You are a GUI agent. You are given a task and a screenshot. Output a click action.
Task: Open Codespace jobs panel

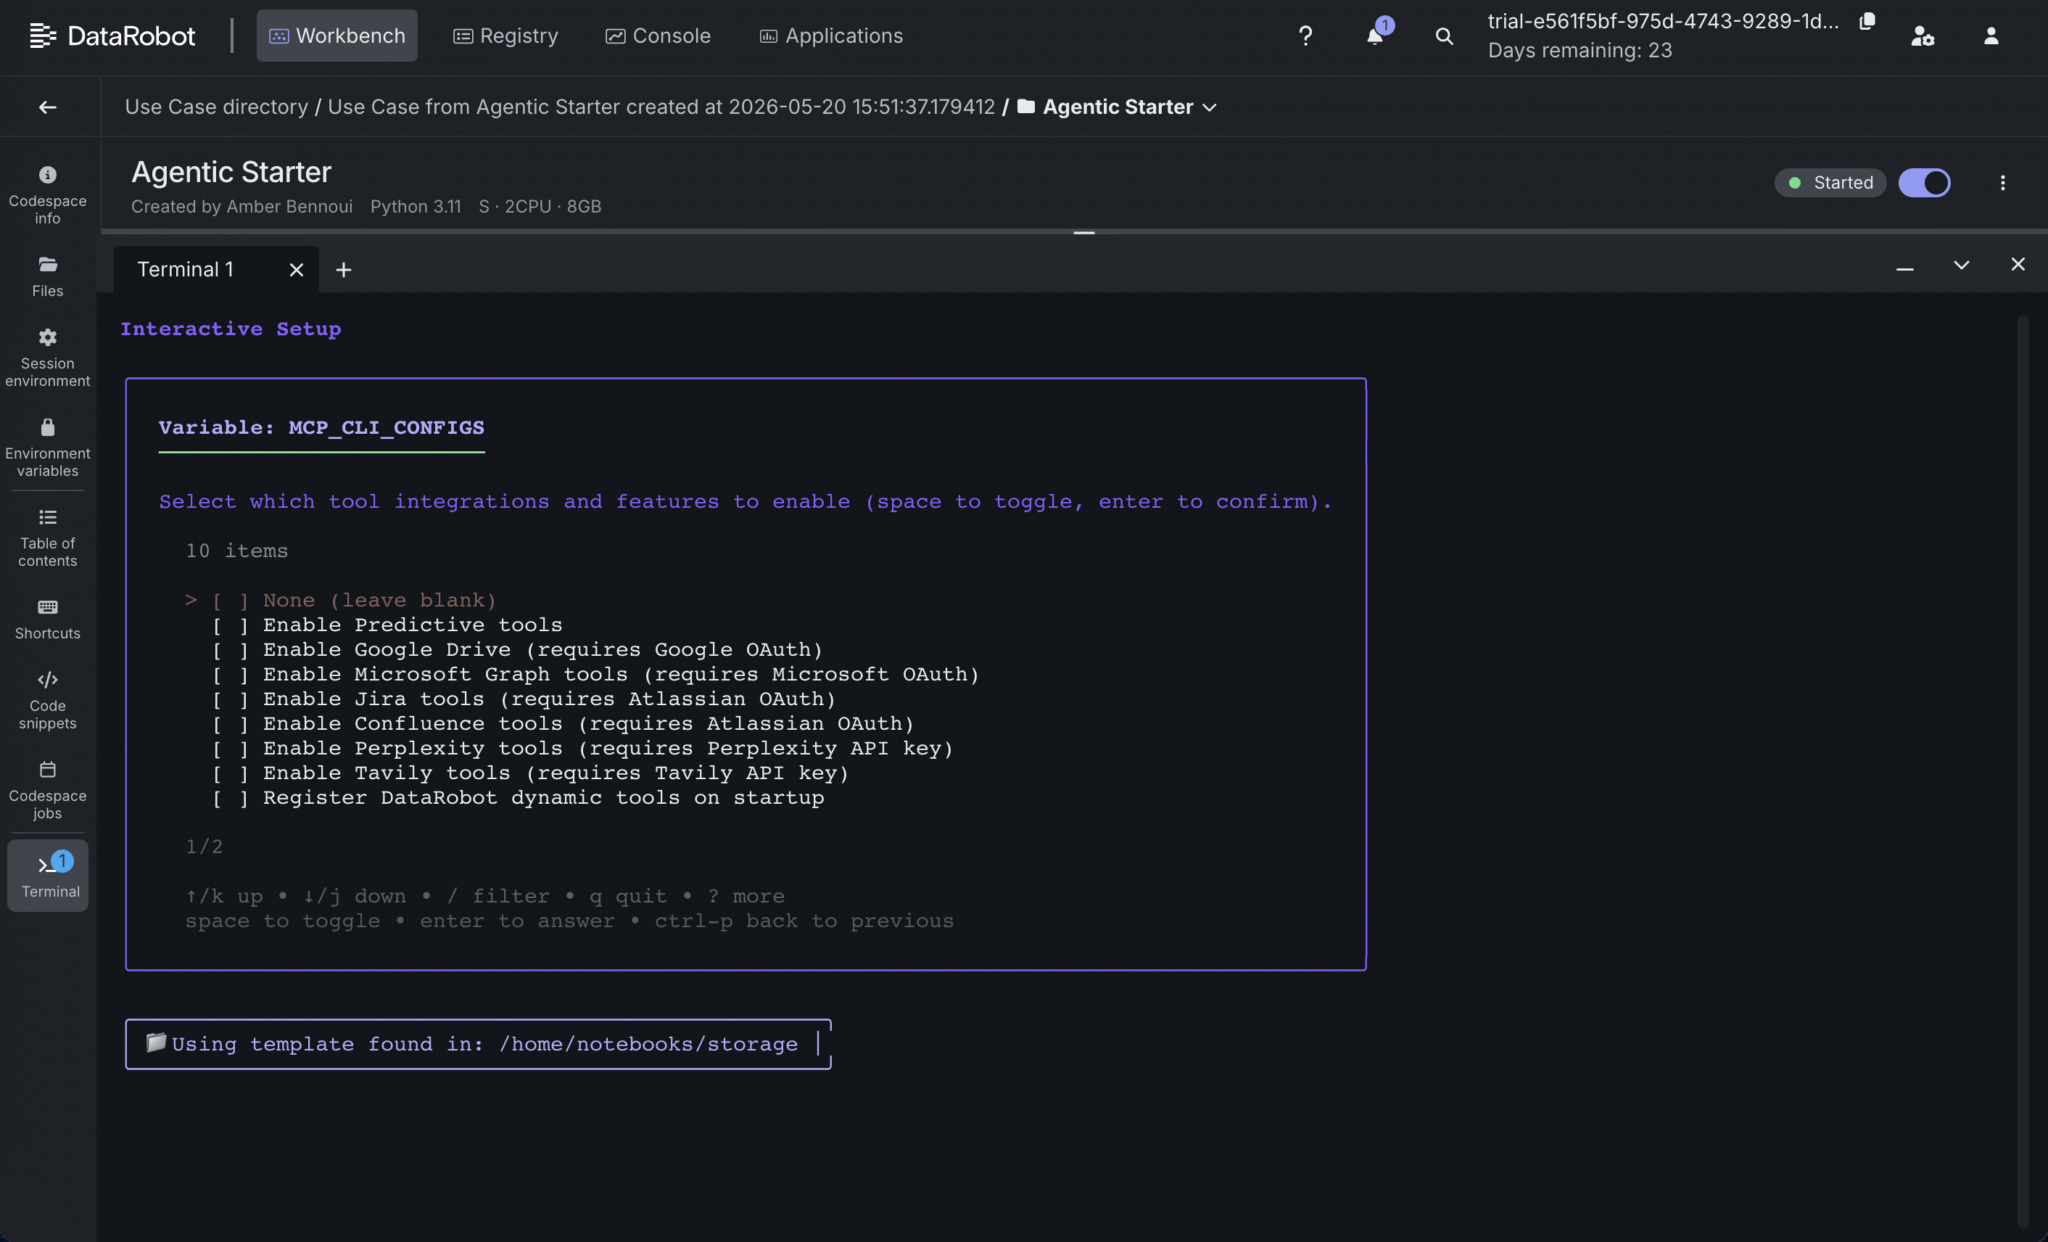point(47,790)
